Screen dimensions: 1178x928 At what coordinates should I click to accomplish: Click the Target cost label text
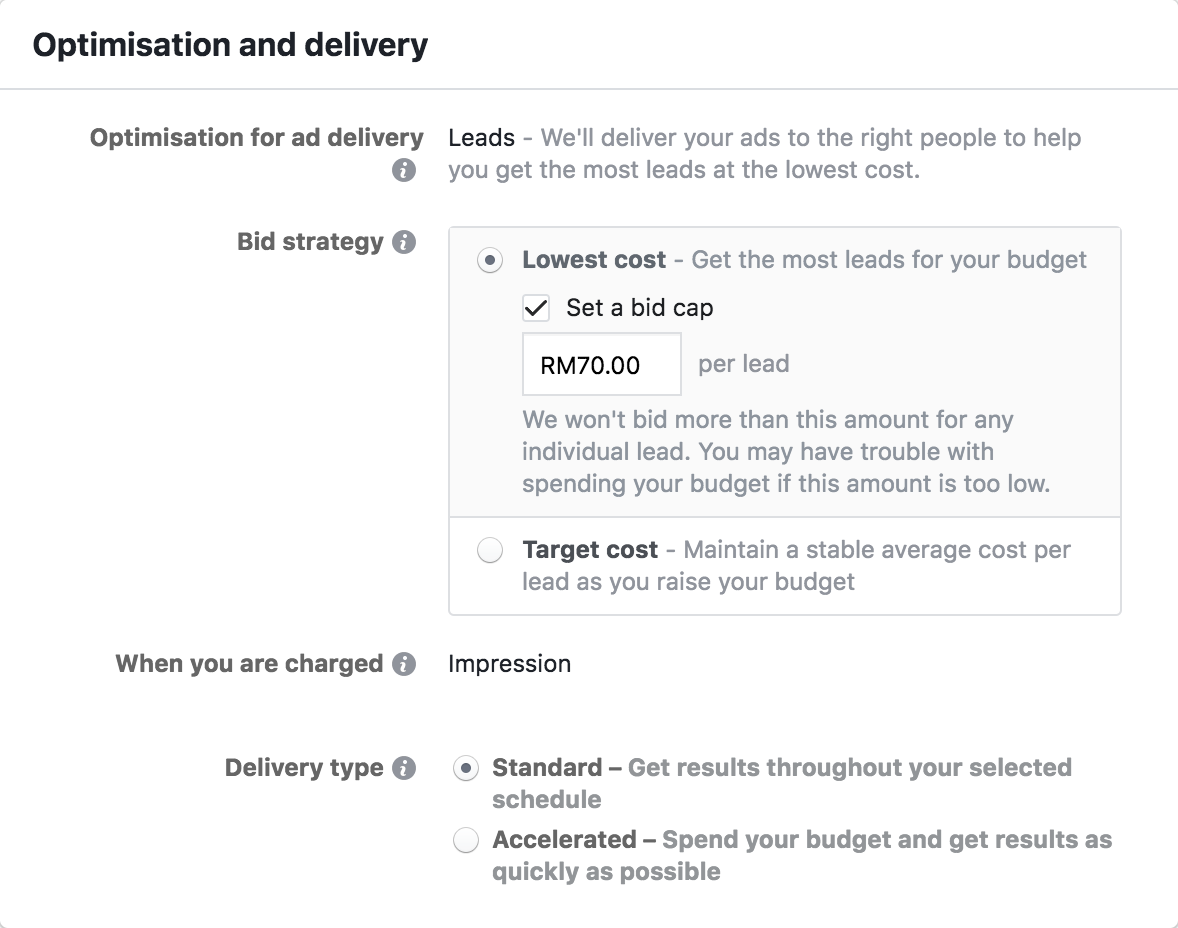590,550
